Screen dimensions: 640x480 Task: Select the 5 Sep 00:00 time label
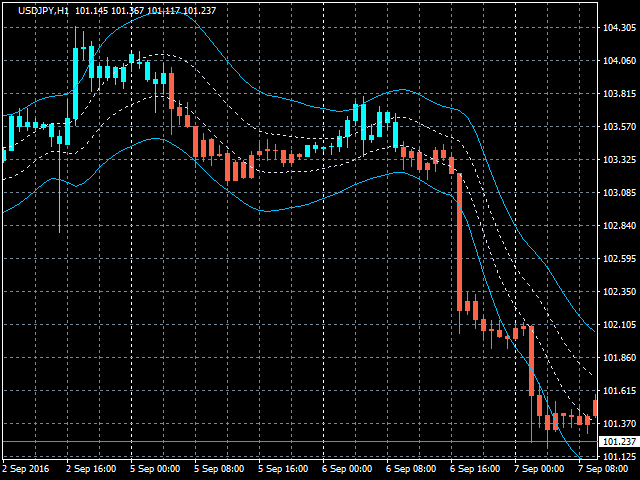tap(153, 468)
